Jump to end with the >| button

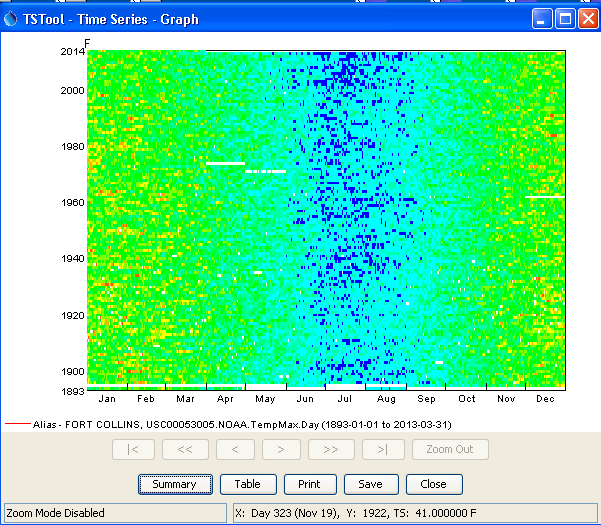point(382,449)
